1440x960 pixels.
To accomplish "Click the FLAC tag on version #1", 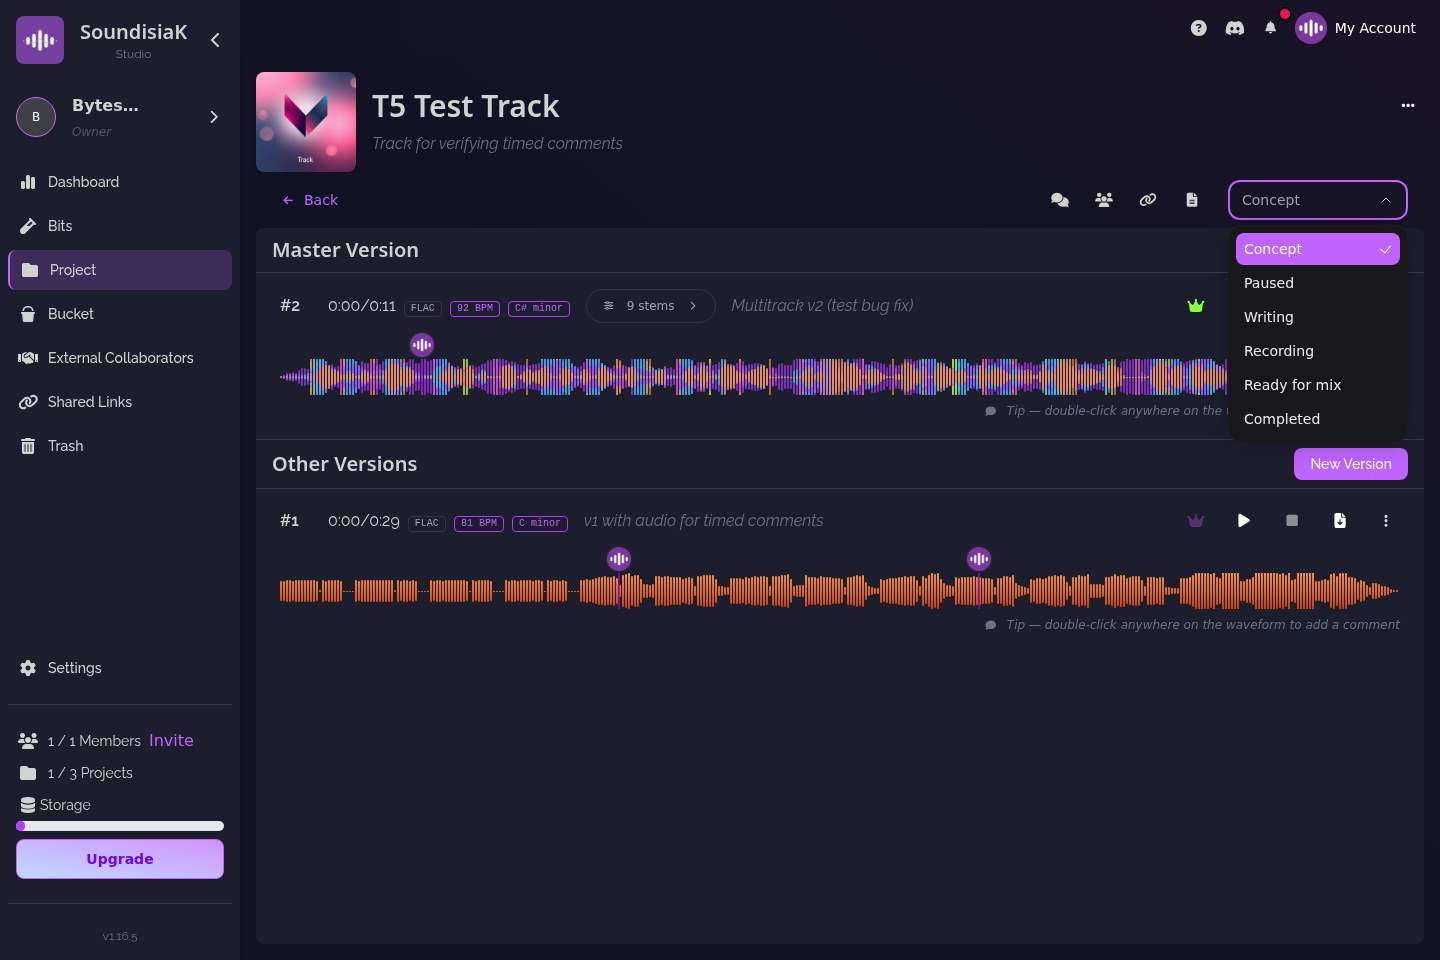I will click(427, 523).
